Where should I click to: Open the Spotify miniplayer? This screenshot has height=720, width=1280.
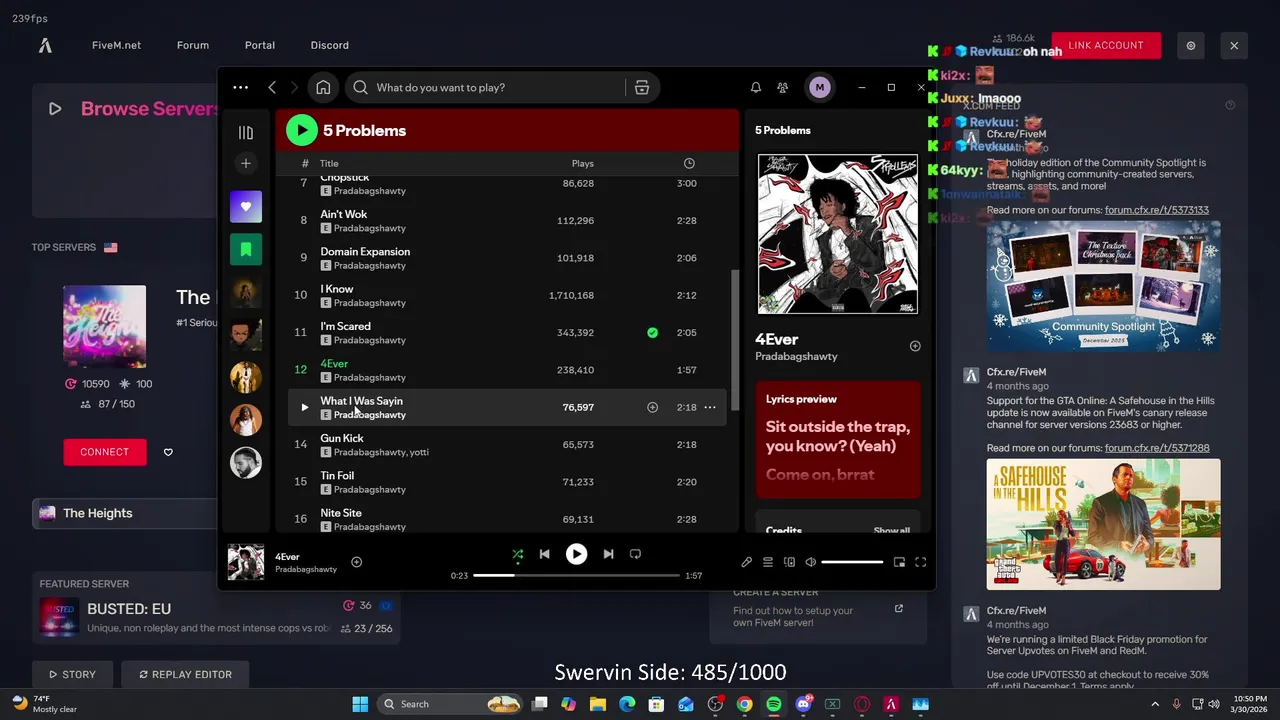click(899, 562)
